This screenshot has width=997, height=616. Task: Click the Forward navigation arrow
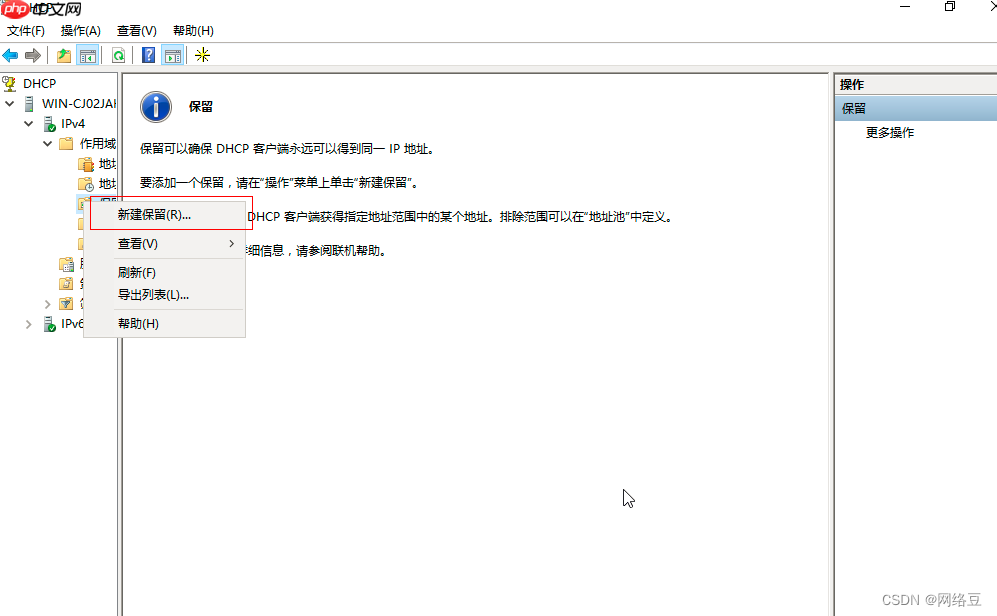coord(32,55)
